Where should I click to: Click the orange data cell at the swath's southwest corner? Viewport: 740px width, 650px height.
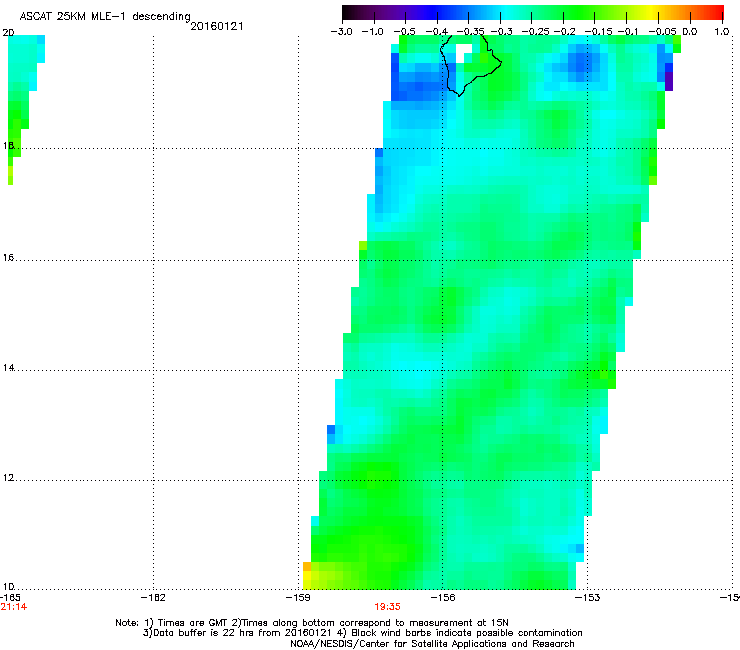(307, 566)
